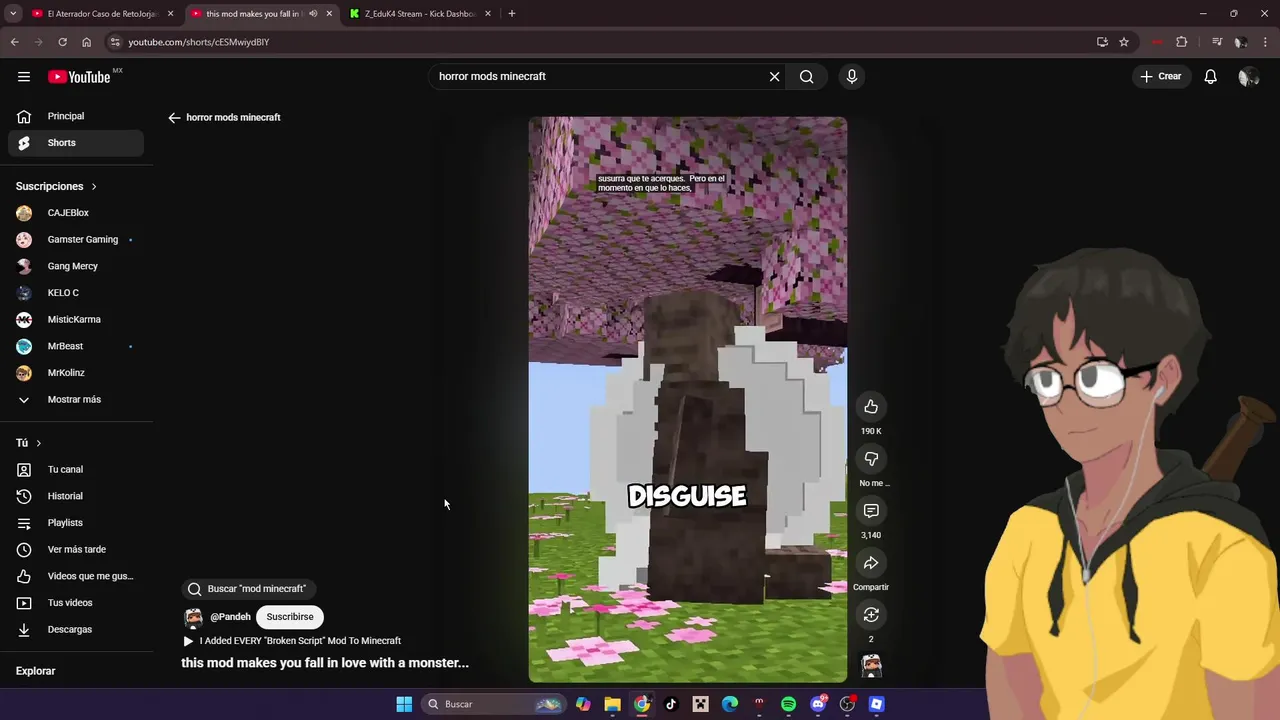Navigate back in the browser

(14, 42)
